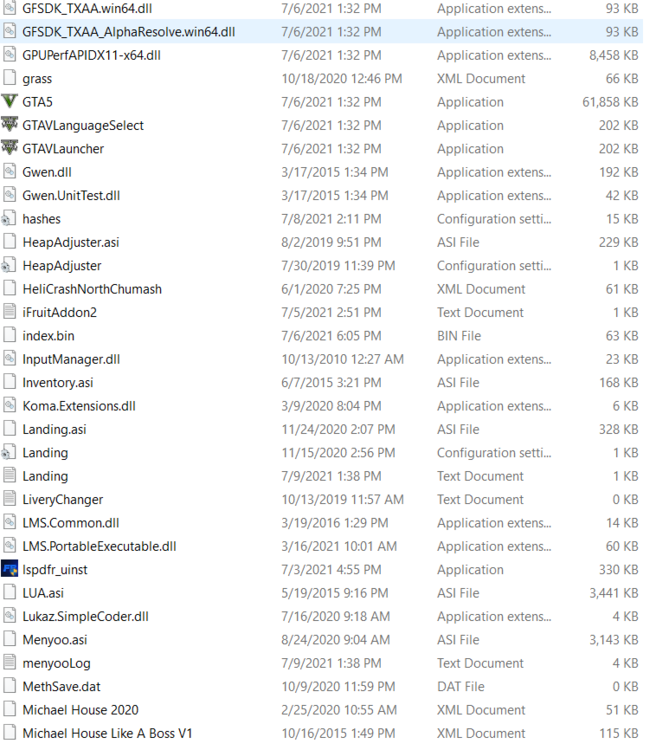Image resolution: width=669 pixels, height=750 pixels.
Task: Select the GTA5 file name
Action: tap(37, 102)
